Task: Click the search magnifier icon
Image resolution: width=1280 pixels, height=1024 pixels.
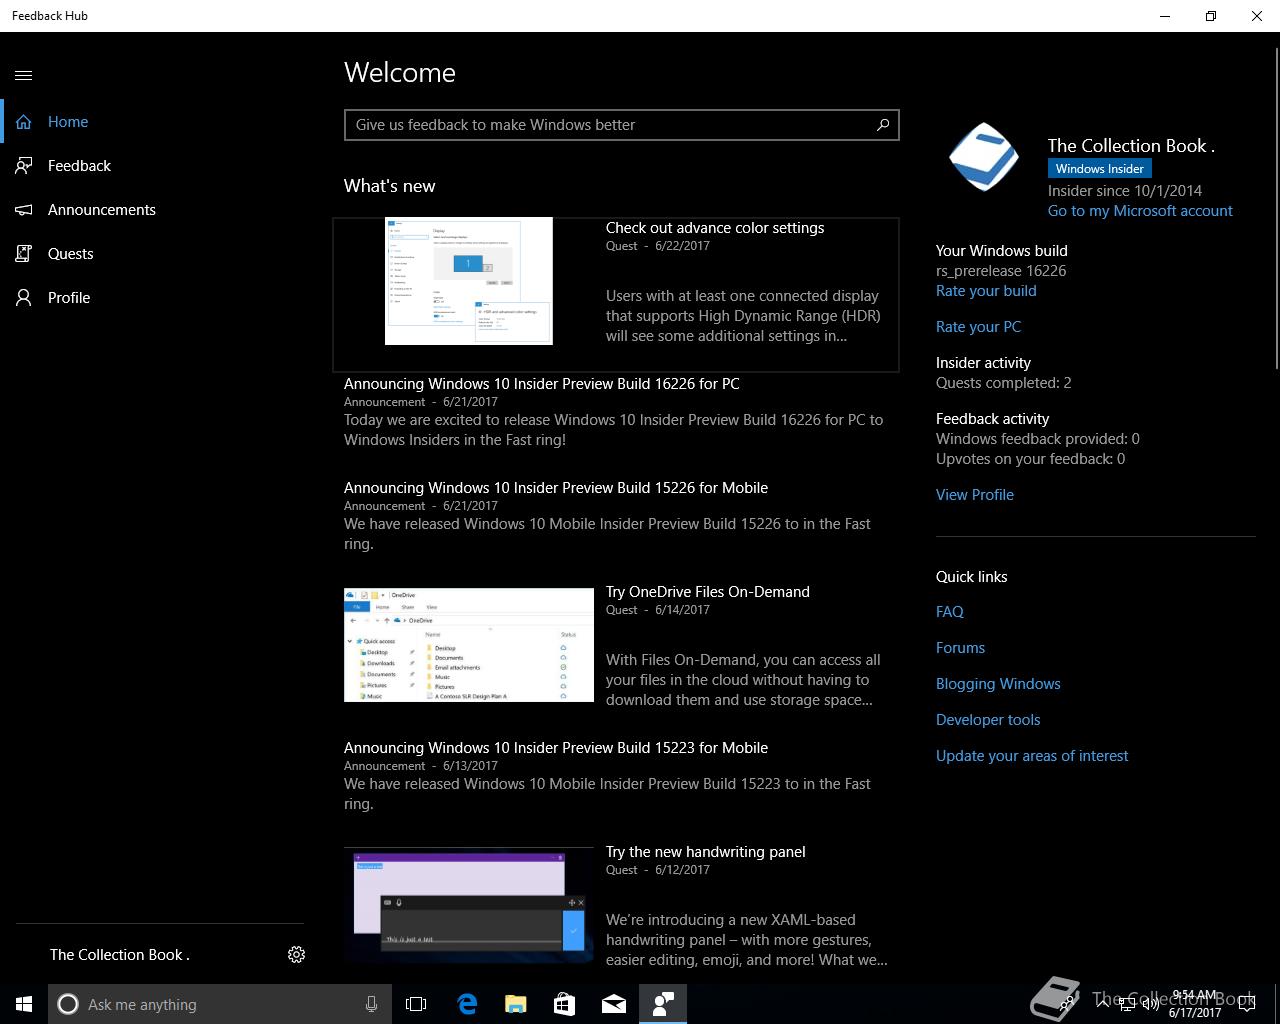Action: pos(883,125)
